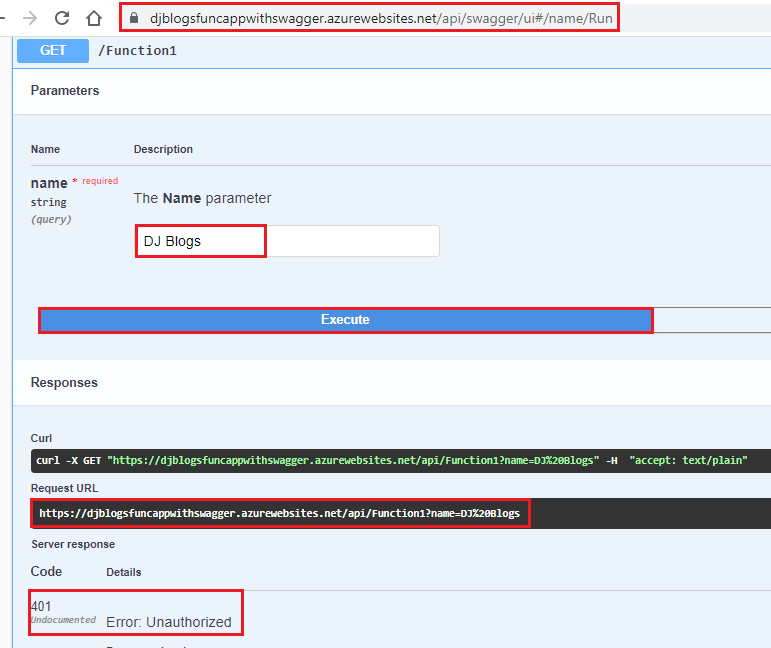Select the Parameters section heading
Image resolution: width=771 pixels, height=648 pixels.
tap(65, 90)
